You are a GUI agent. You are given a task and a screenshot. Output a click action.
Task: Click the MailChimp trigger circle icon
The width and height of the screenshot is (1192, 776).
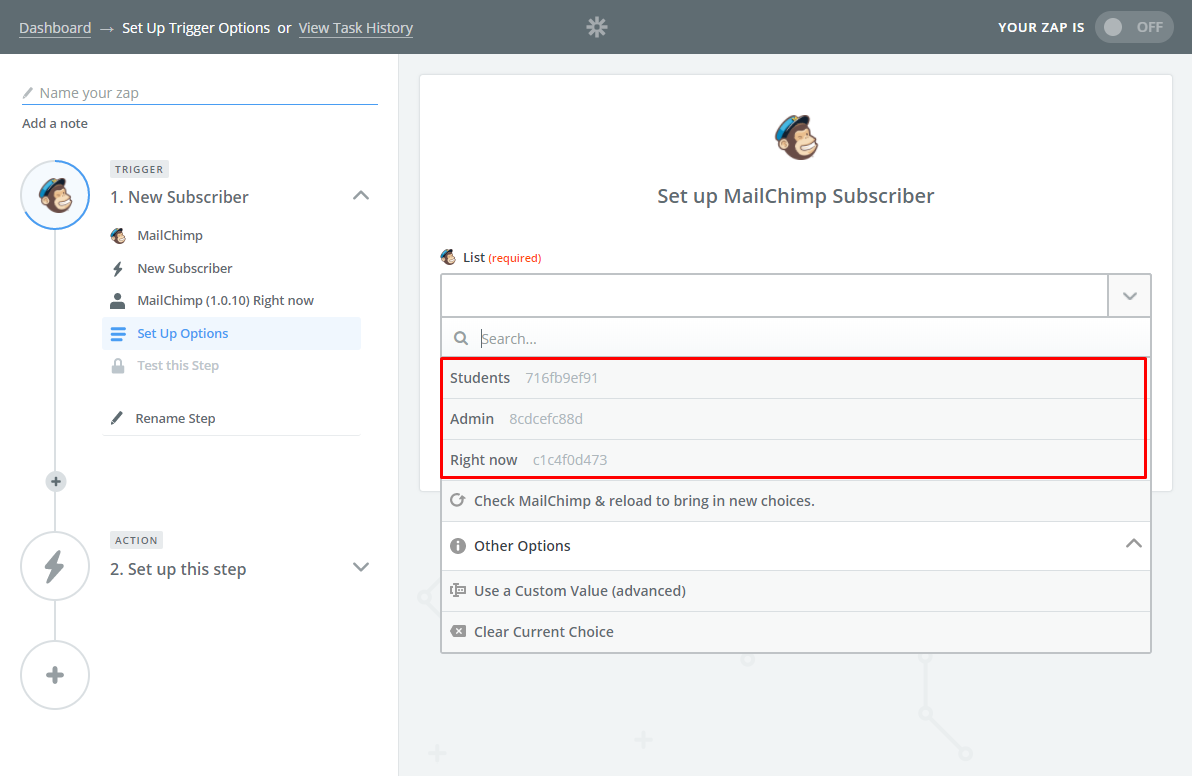pyautogui.click(x=55, y=195)
